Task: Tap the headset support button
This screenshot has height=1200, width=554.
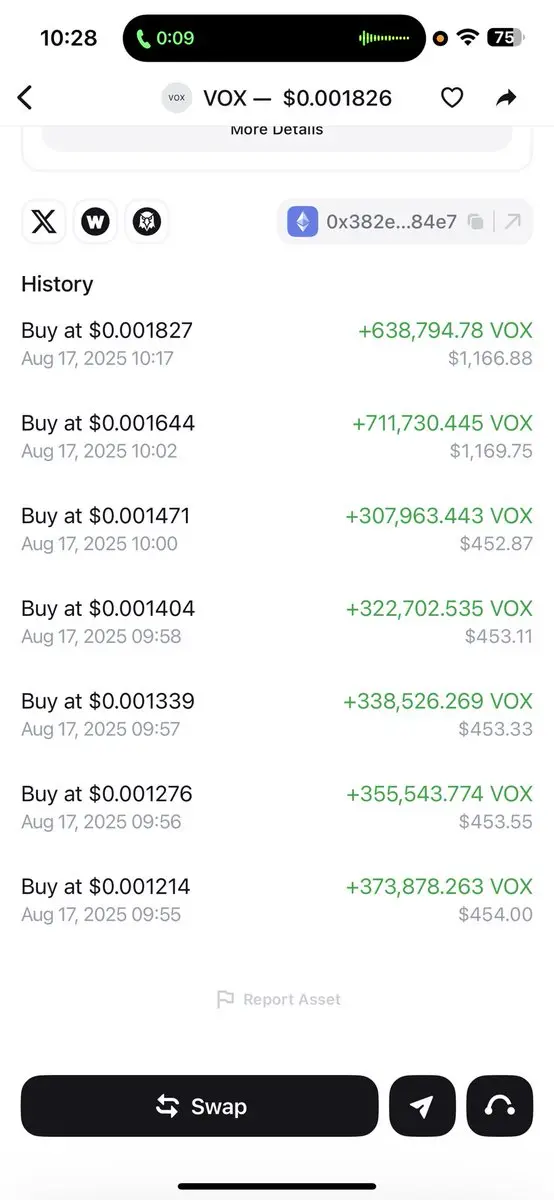Action: point(500,1106)
